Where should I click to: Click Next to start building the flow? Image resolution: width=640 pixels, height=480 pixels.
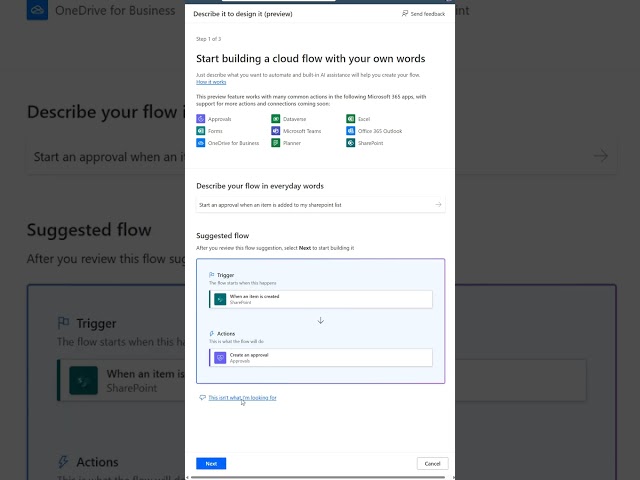[x=211, y=464]
